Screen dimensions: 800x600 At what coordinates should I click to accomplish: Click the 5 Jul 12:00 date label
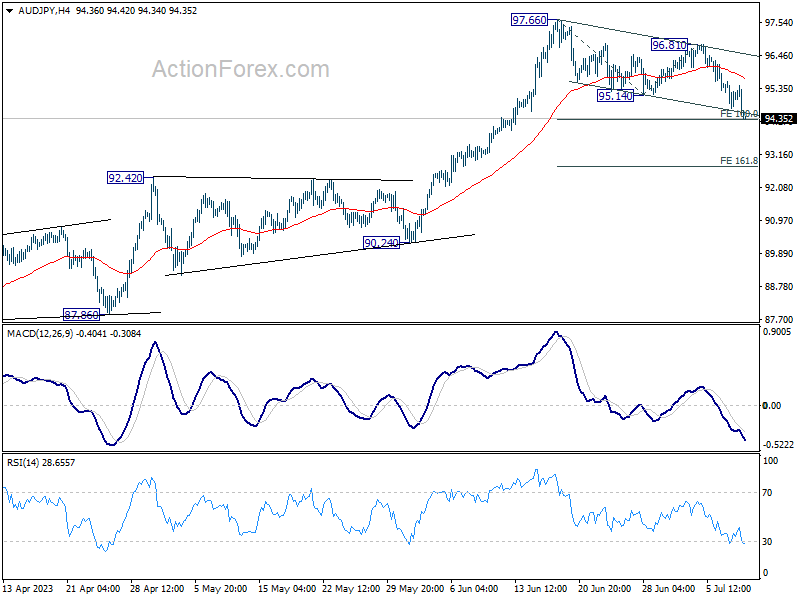coord(729,589)
